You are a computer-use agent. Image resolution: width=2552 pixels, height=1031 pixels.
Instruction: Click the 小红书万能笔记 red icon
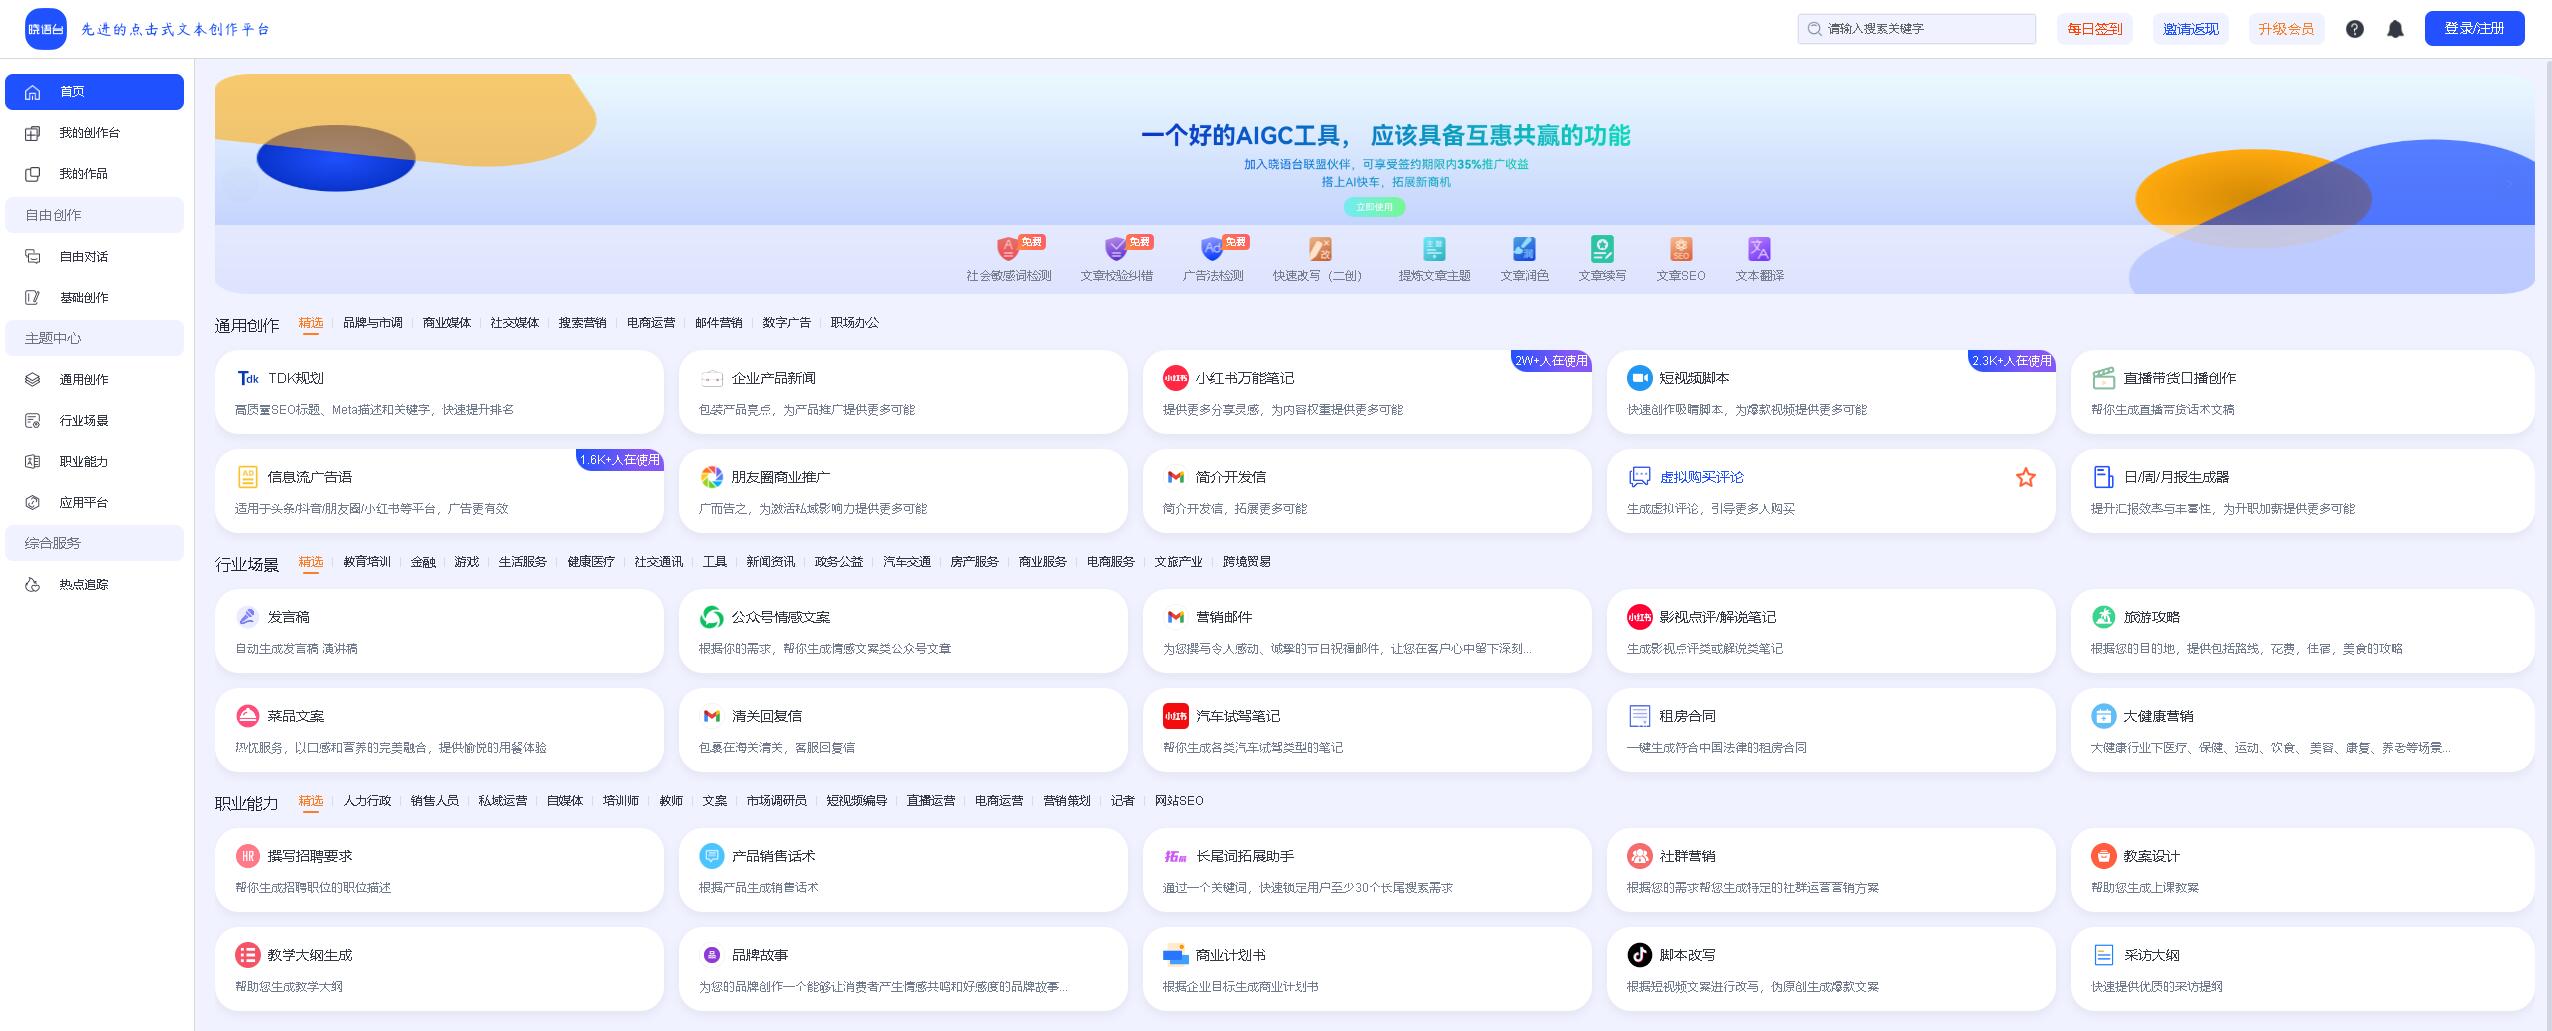pos(1175,378)
